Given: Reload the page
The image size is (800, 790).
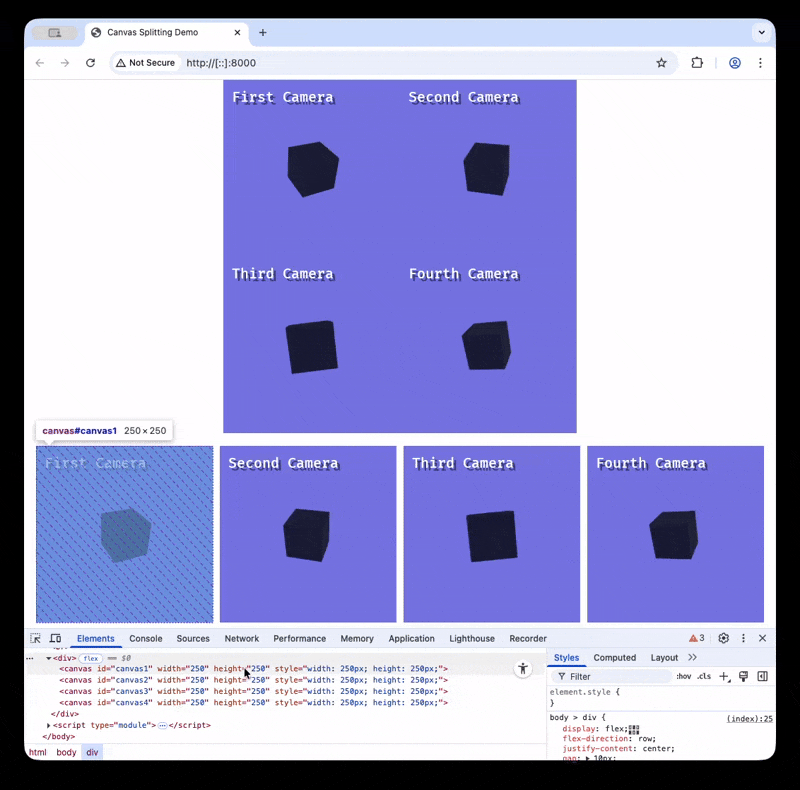Looking at the screenshot, I should coord(90,63).
